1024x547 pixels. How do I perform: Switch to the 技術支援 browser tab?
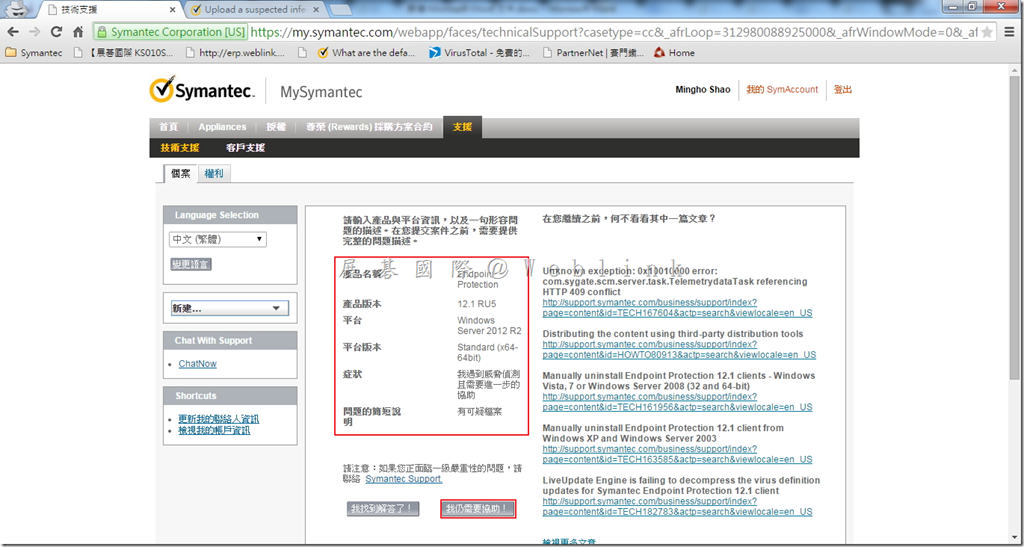(x=111, y=10)
